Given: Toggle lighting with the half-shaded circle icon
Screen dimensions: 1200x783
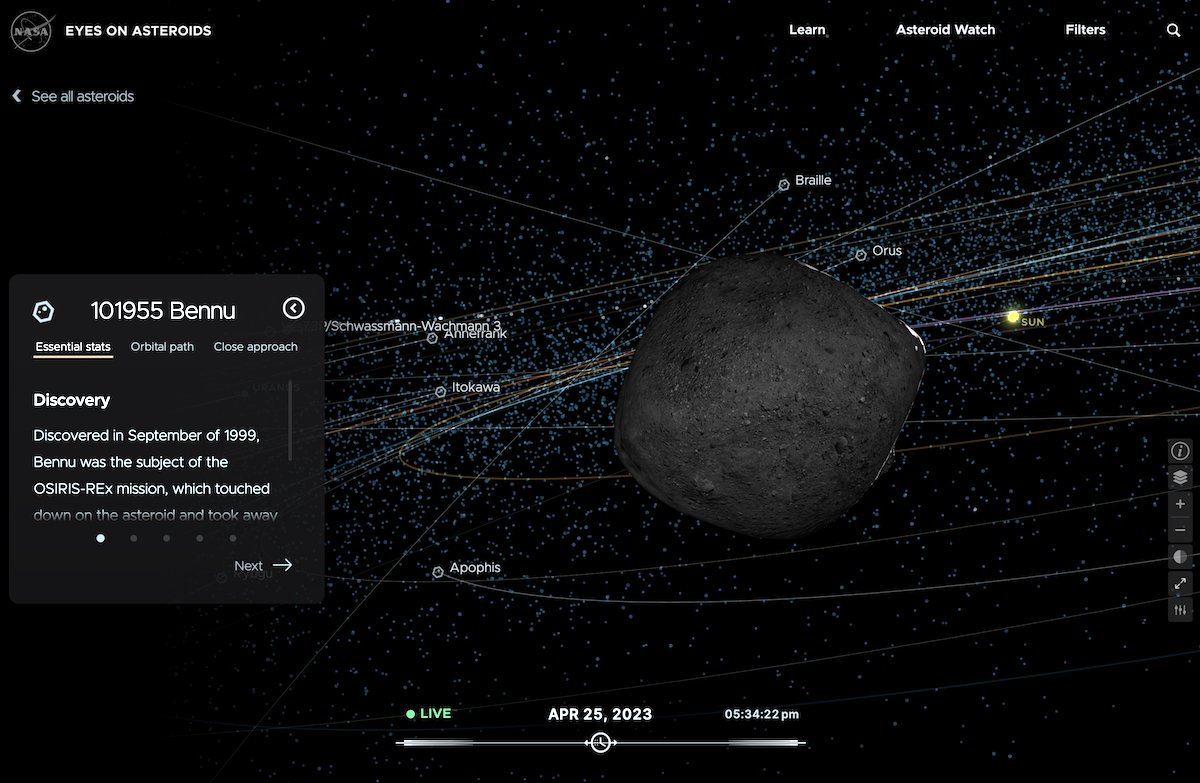Looking at the screenshot, I should pos(1180,556).
